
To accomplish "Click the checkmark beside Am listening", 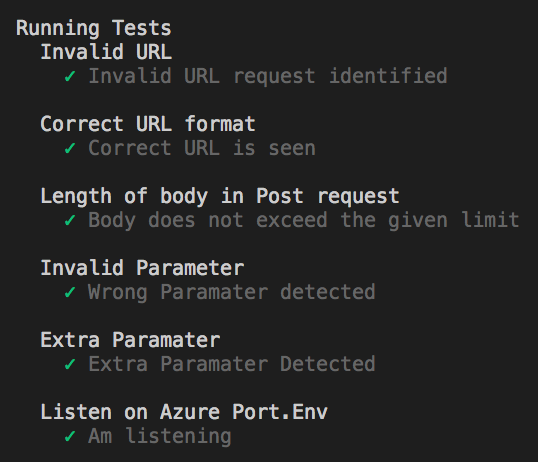I will pos(70,436).
